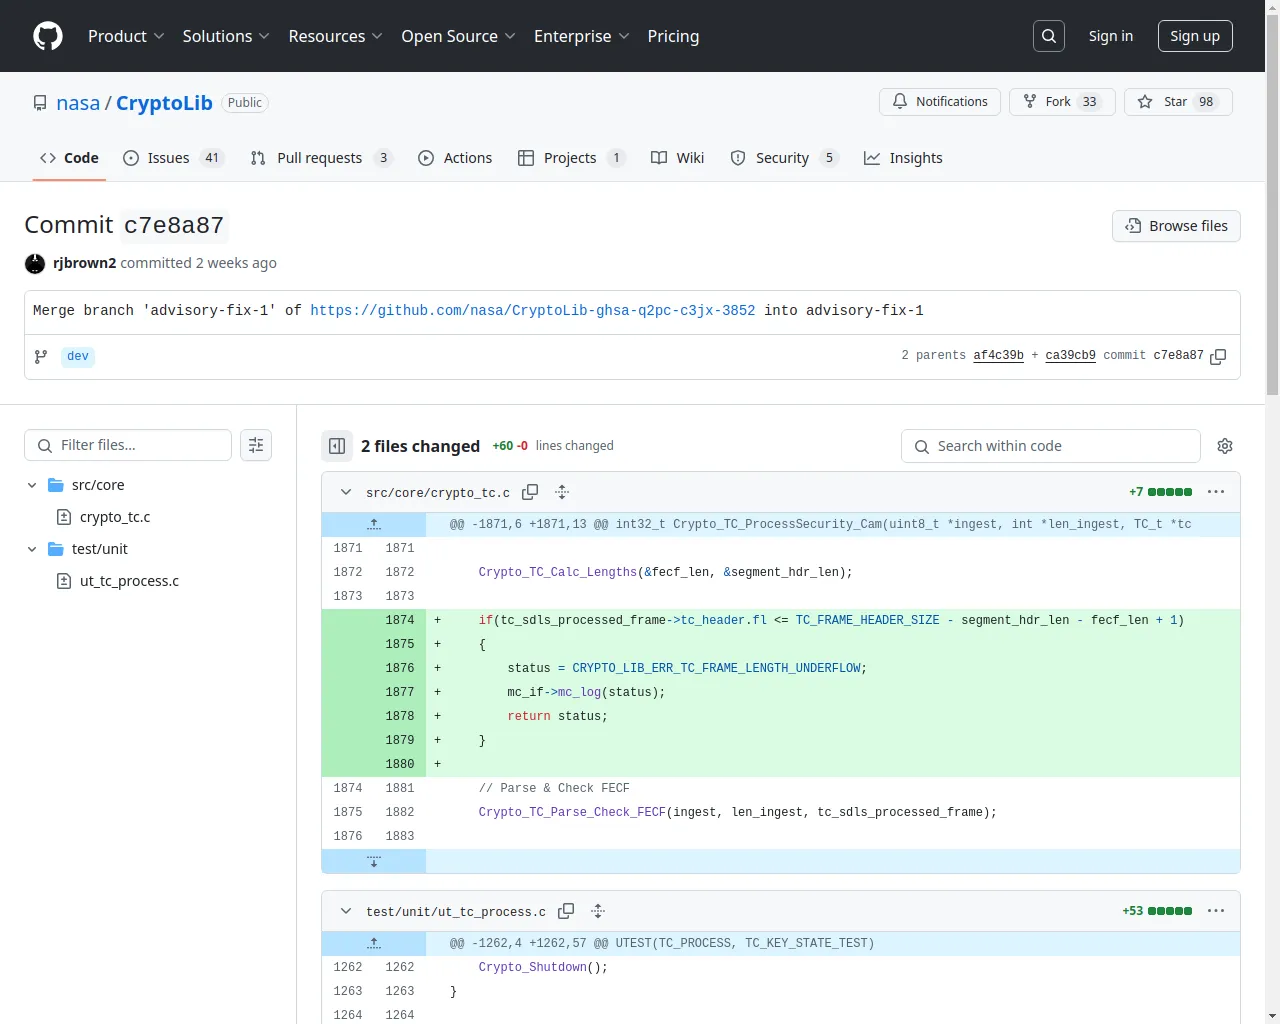
Task: Open the search magnifier in header
Action: coord(1049,36)
